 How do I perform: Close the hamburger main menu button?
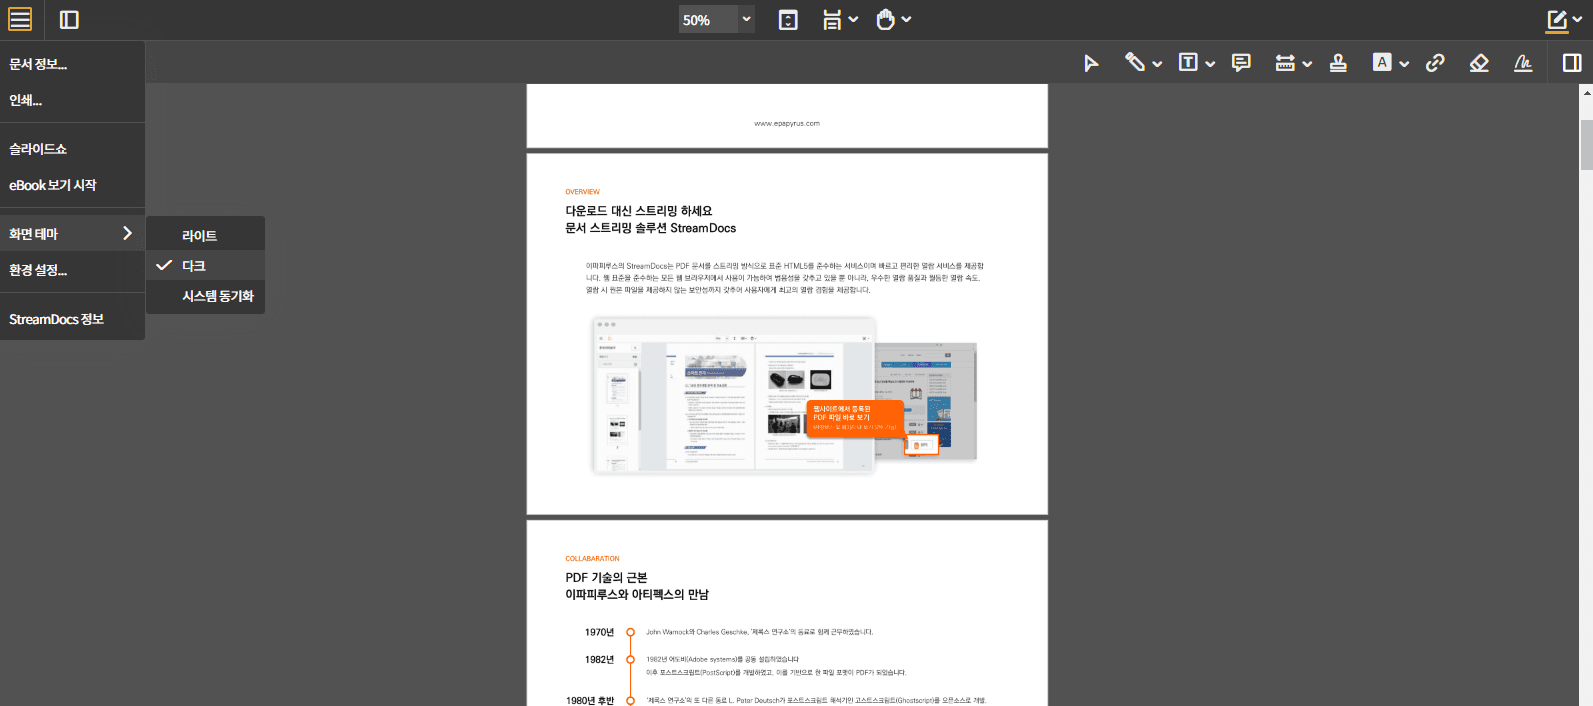(20, 19)
